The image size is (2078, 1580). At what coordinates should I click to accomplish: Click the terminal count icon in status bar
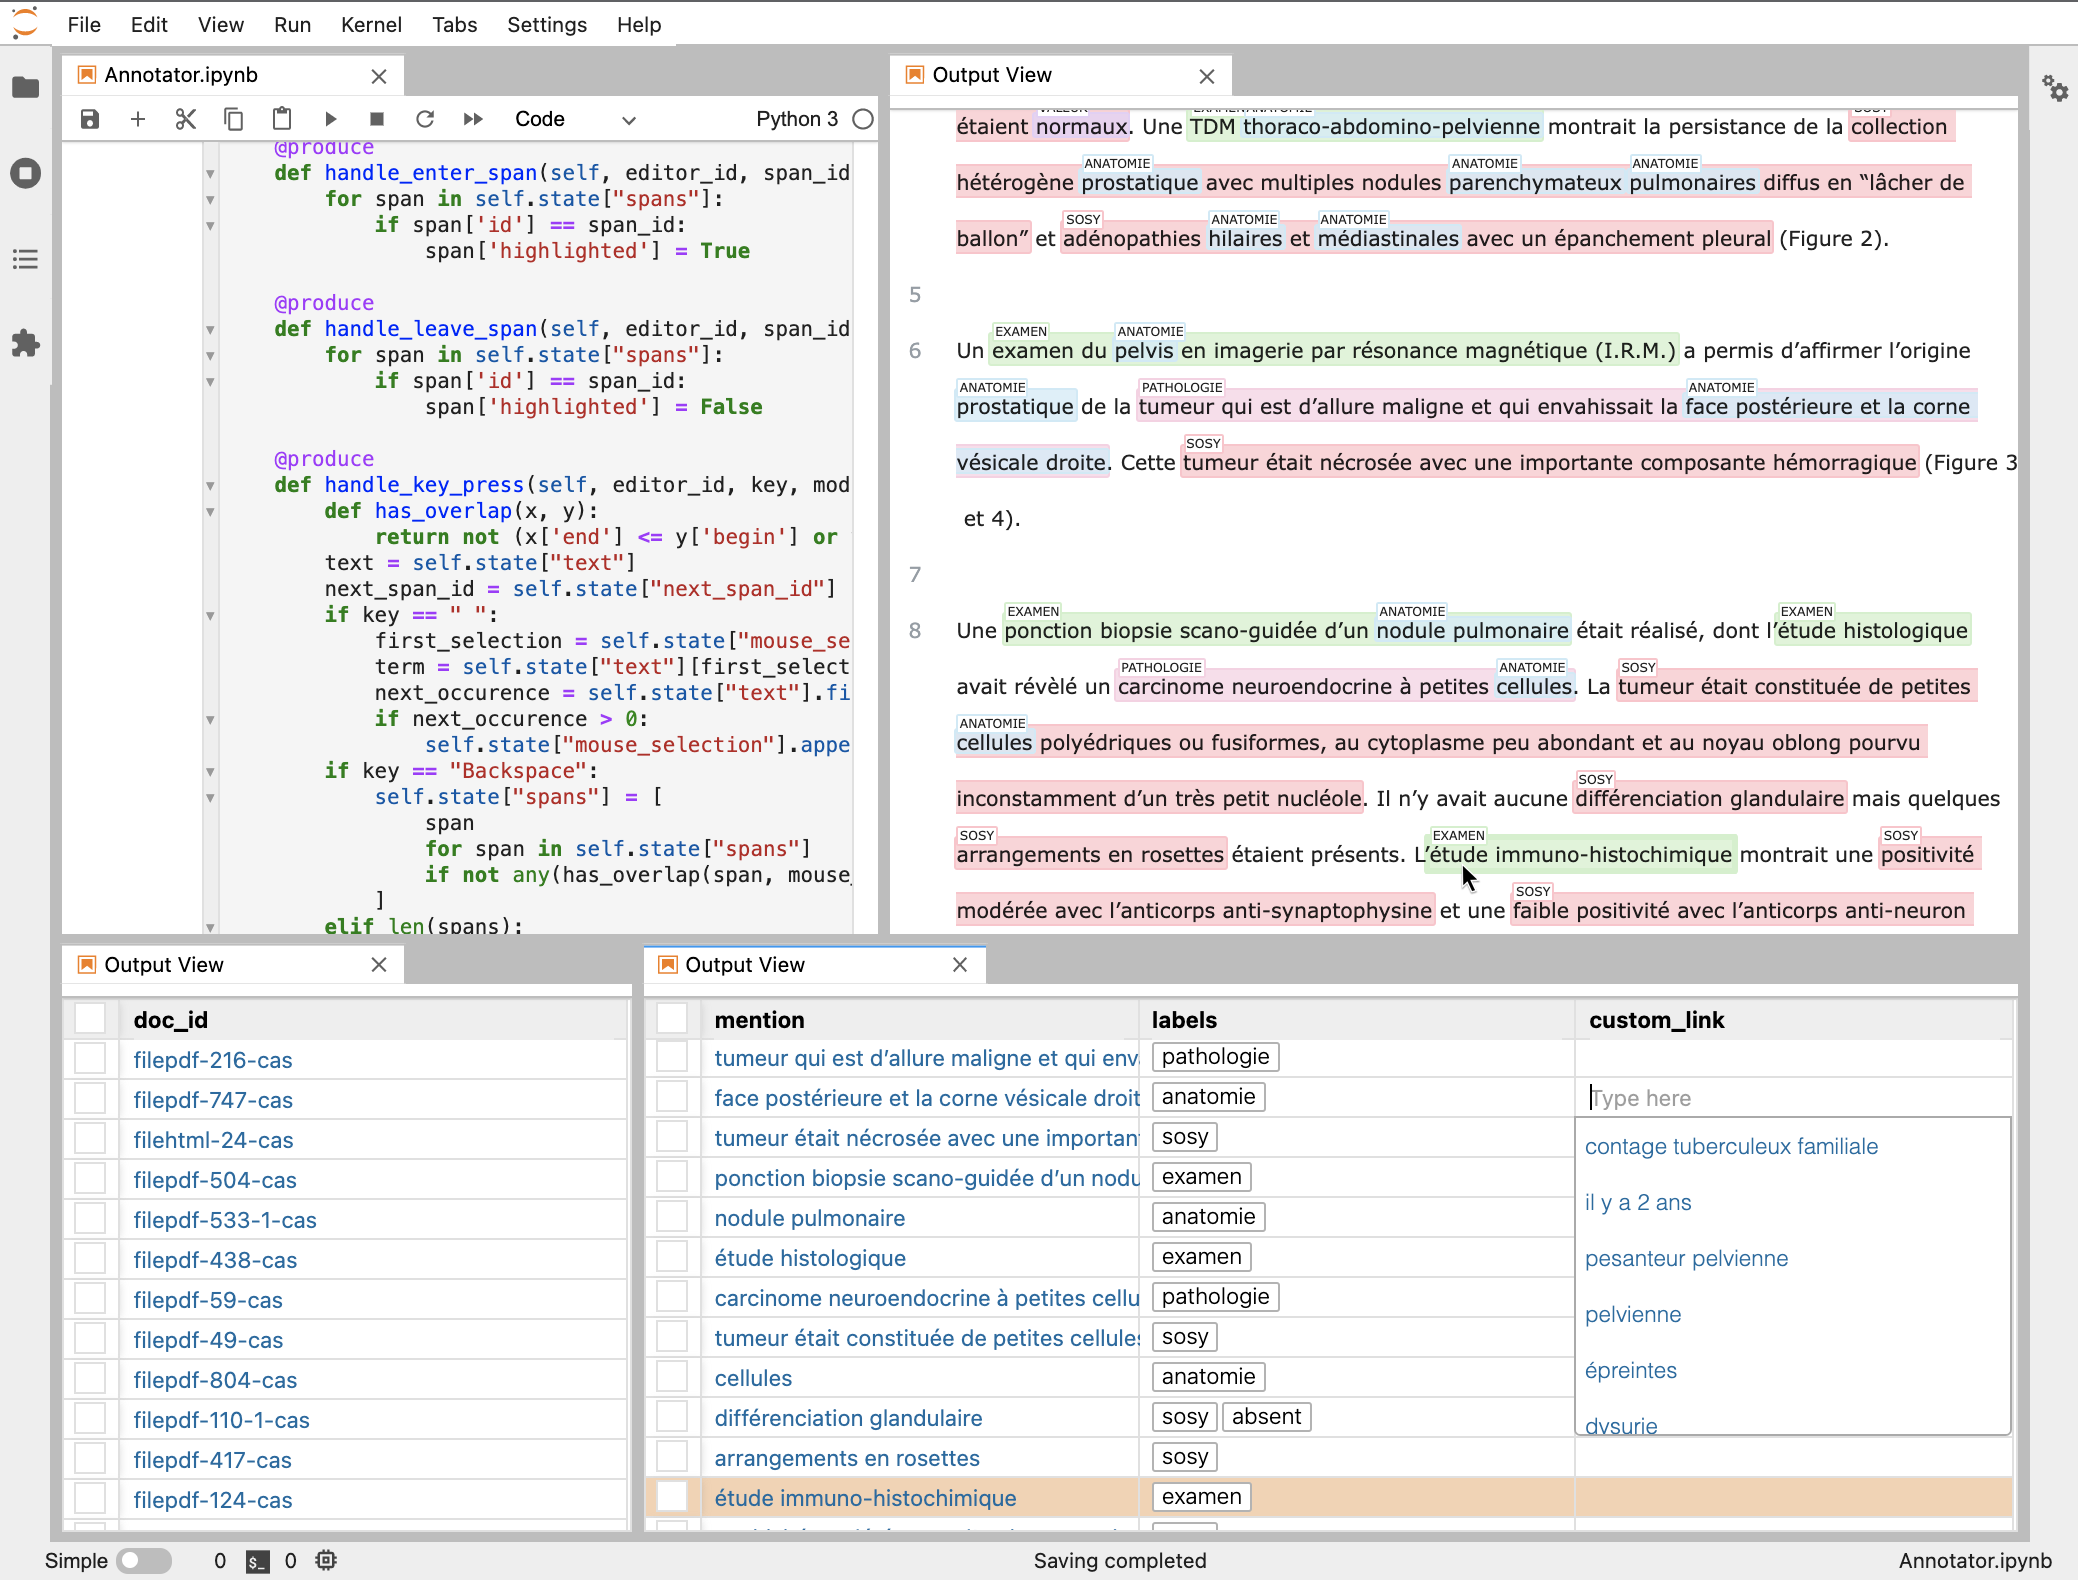click(x=257, y=1561)
